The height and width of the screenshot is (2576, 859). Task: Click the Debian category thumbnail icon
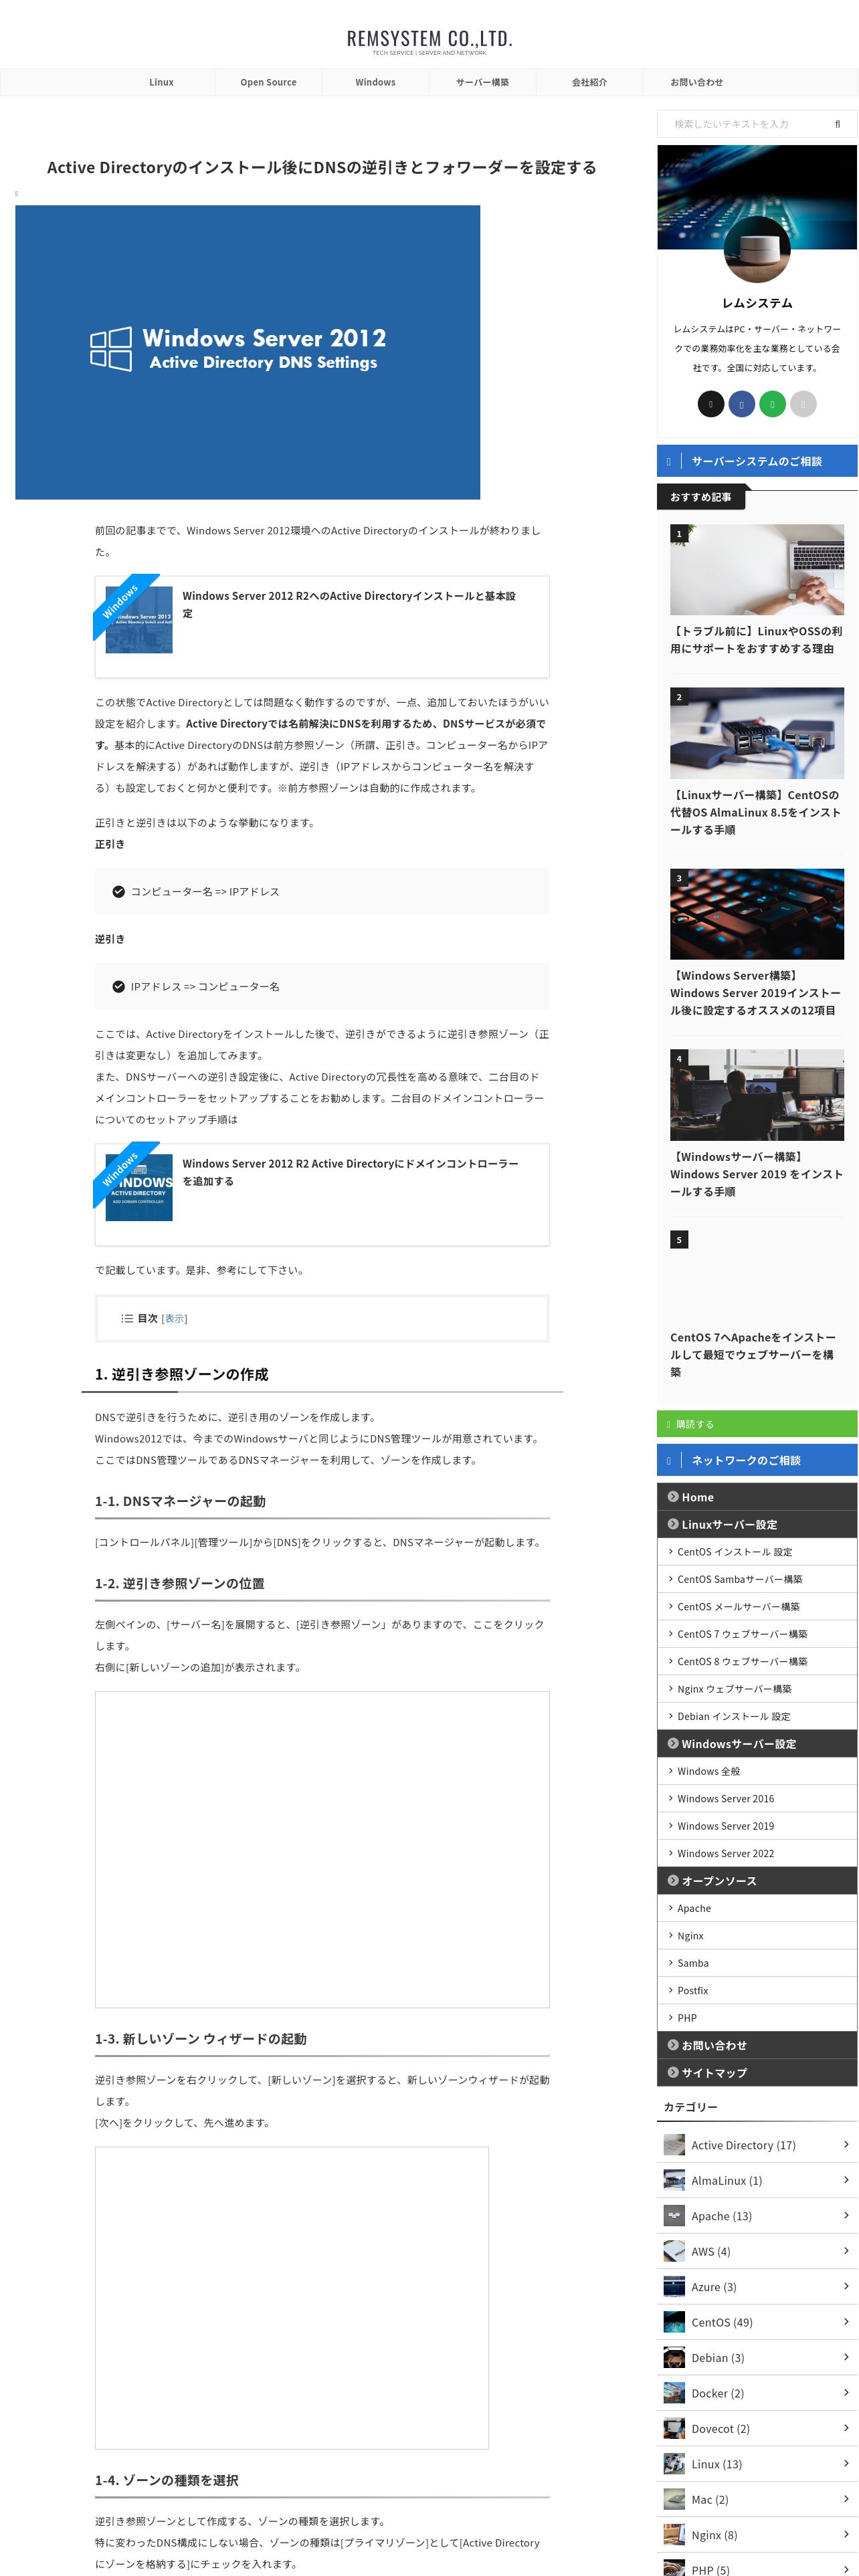tap(674, 2358)
